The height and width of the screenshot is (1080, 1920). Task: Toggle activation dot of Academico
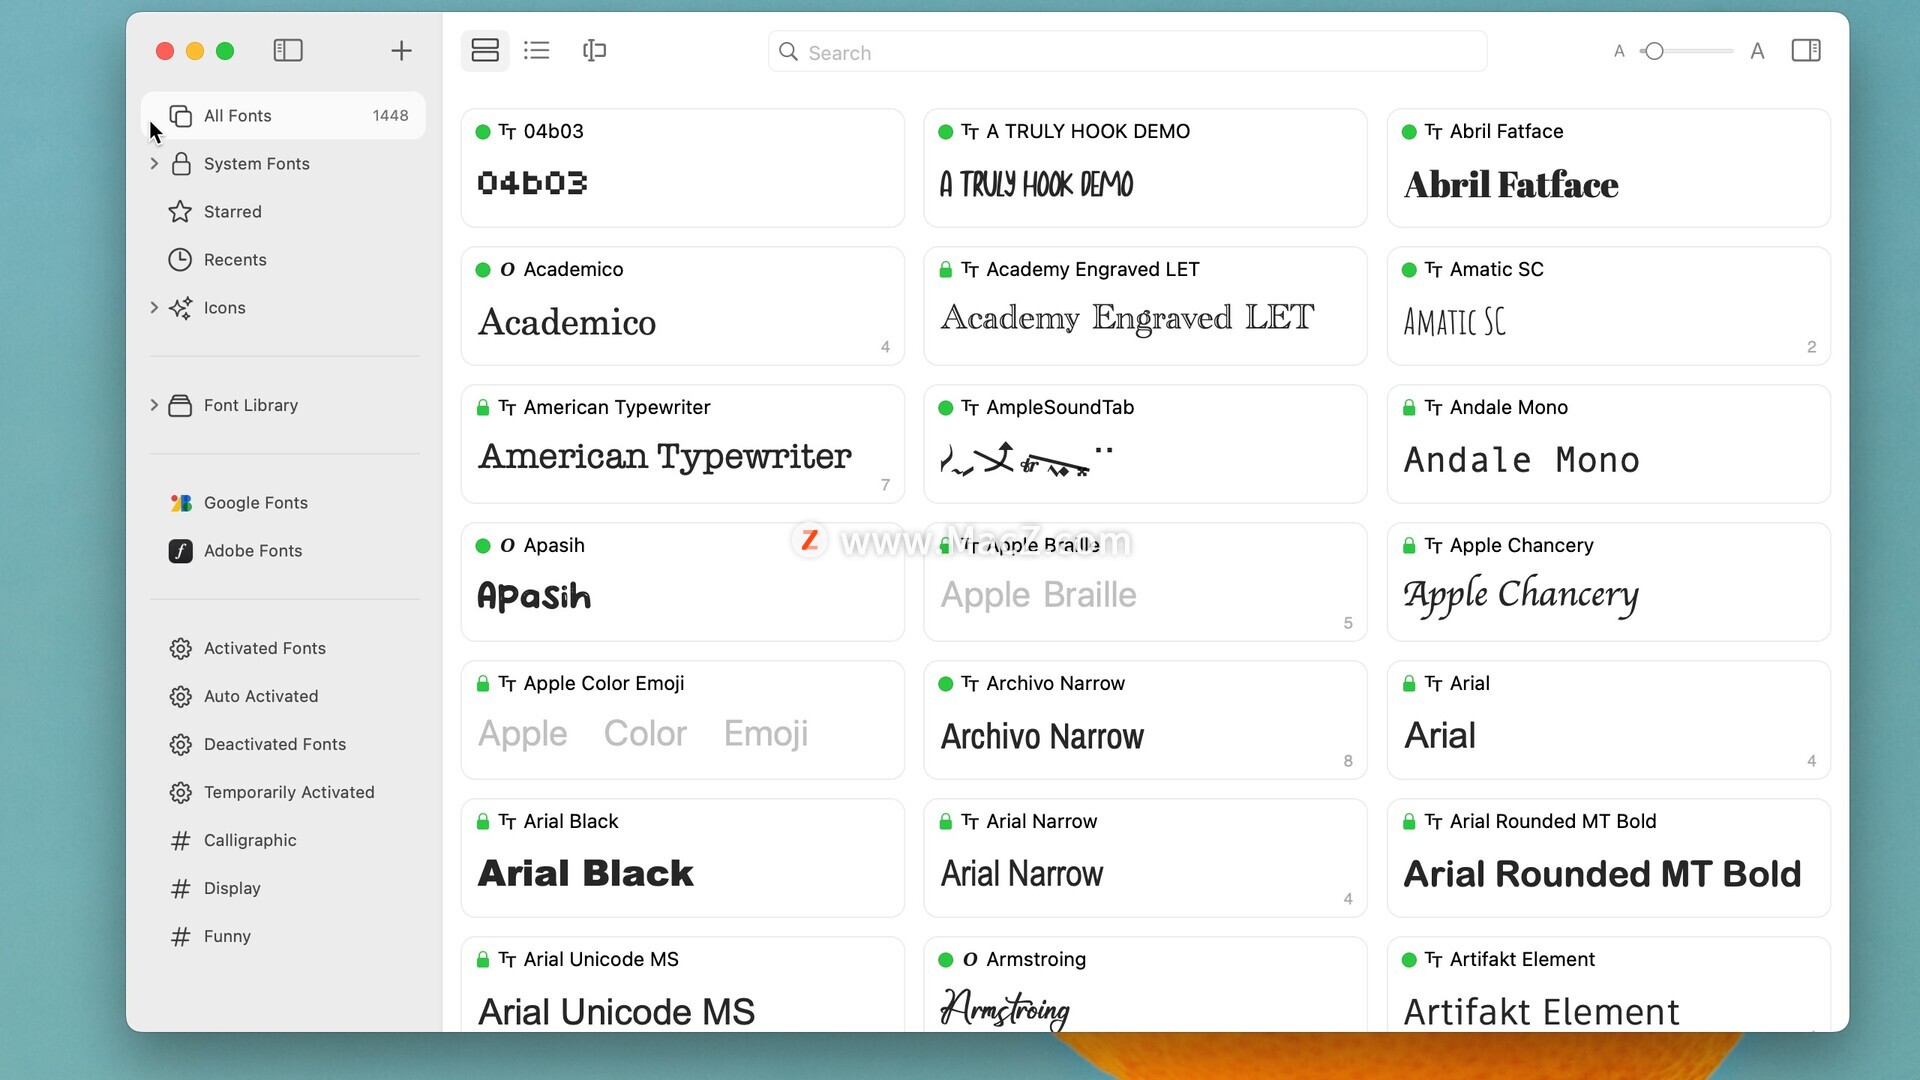[483, 270]
